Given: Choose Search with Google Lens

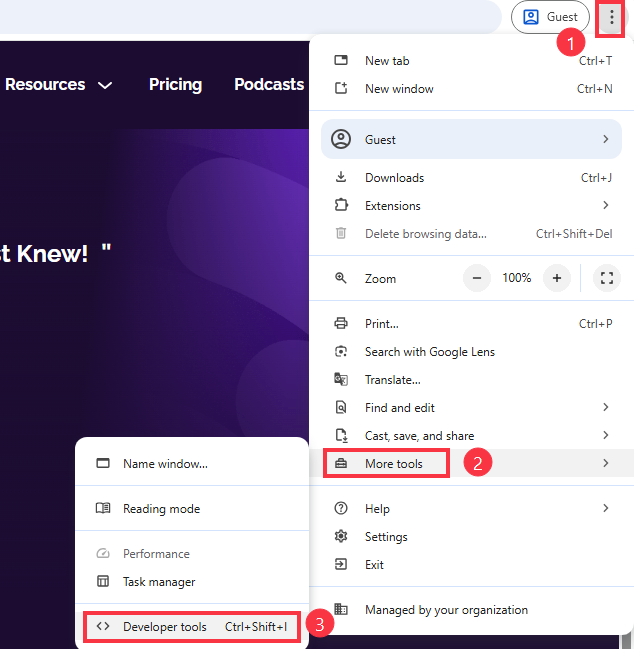Looking at the screenshot, I should point(472,352).
